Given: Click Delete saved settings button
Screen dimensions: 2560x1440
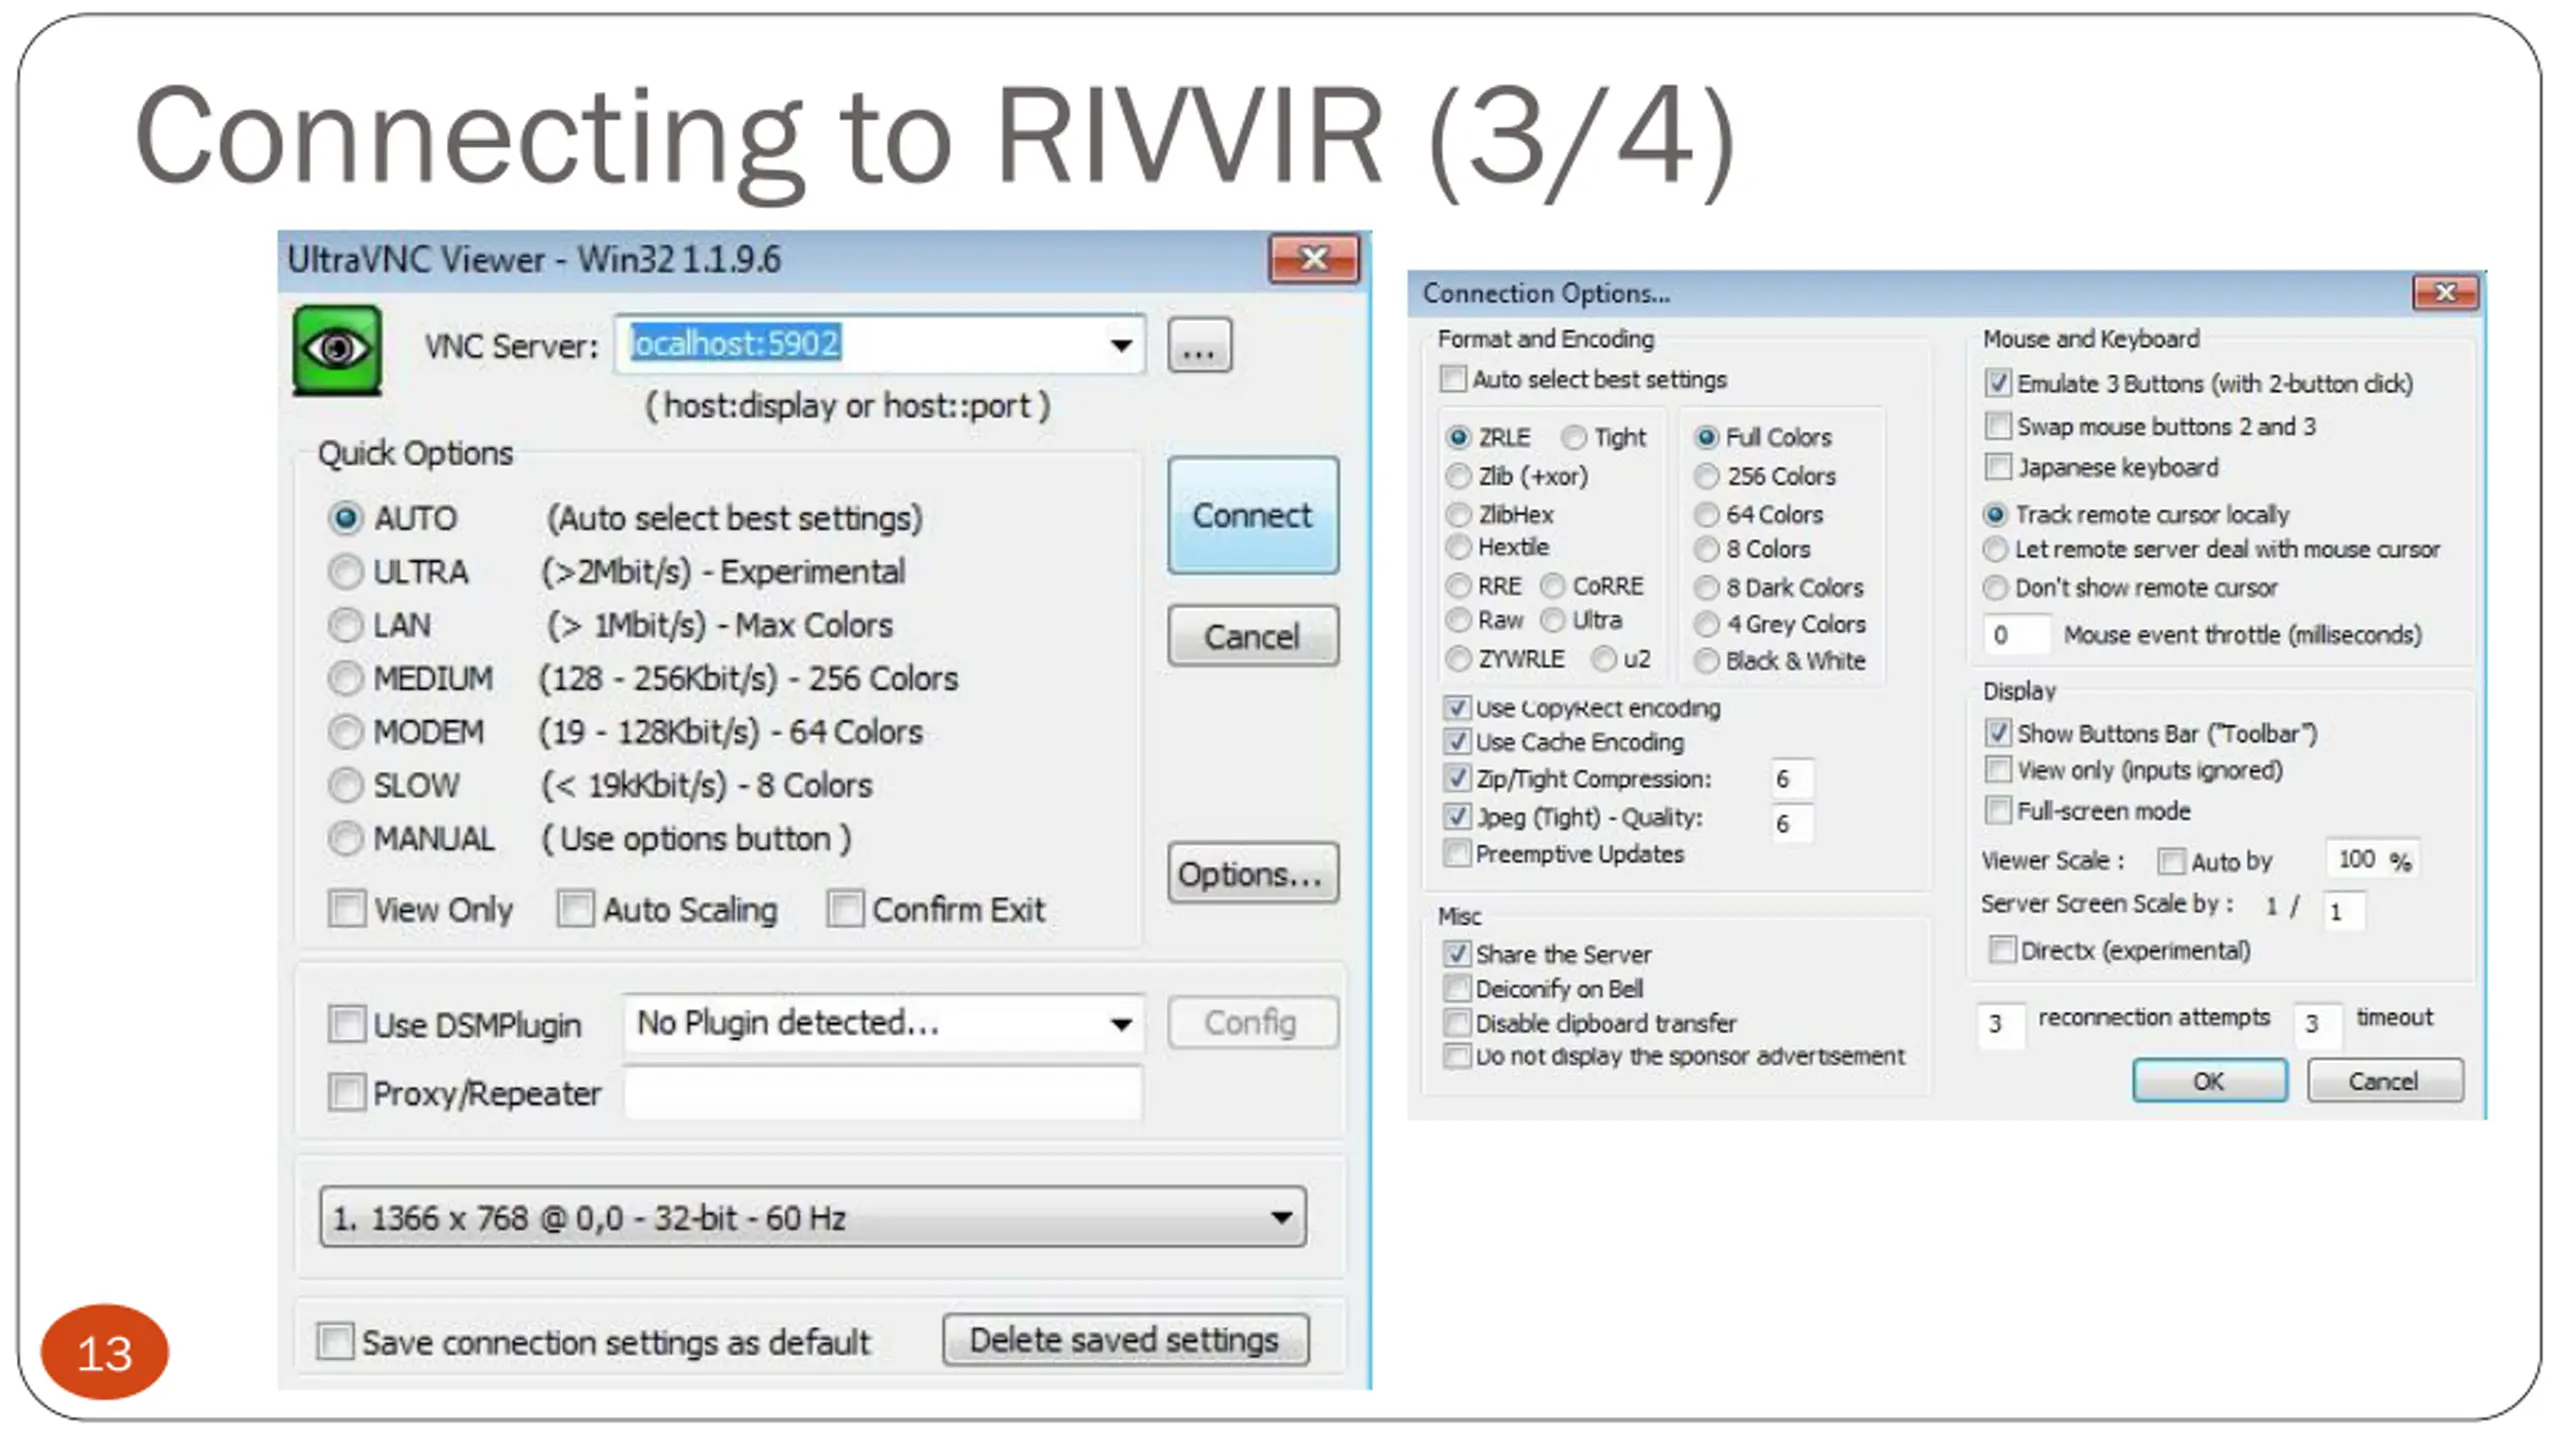Looking at the screenshot, I should (1125, 1340).
